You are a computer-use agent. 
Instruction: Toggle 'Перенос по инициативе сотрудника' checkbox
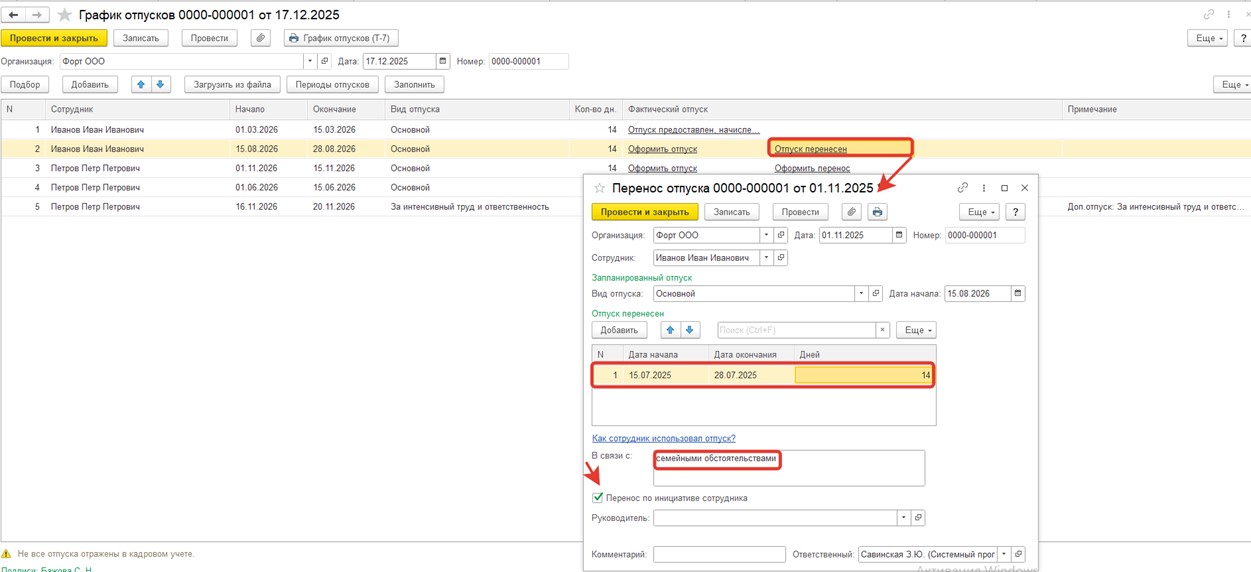click(598, 498)
